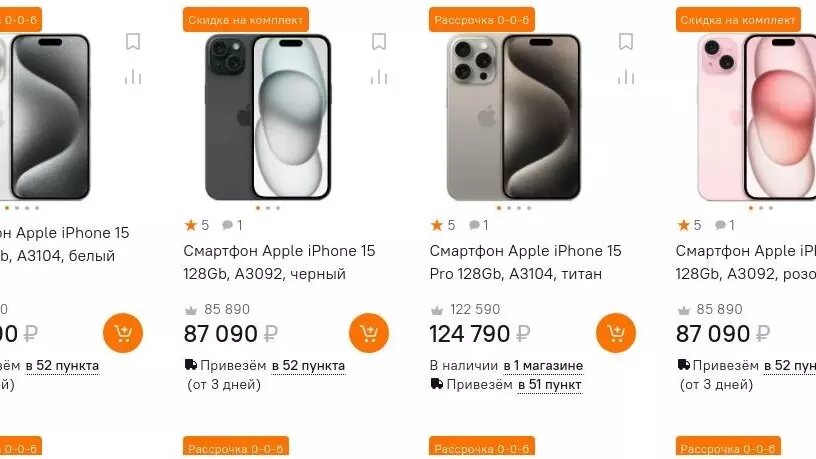Screen dimensions: 816x459
Task: Bookmark the iPhone 15 Pro titanium
Action: [x=626, y=41]
